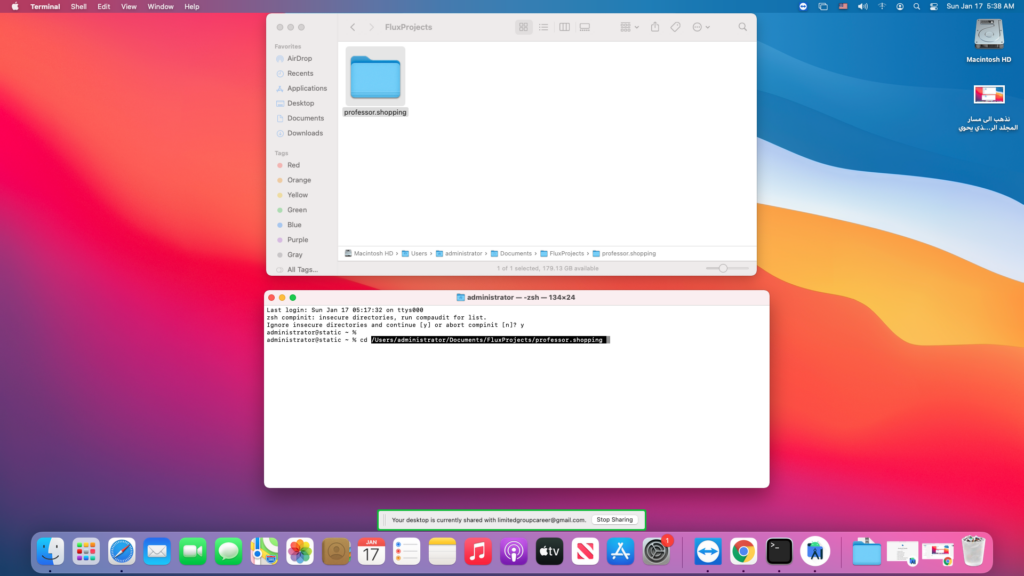Viewport: 1024px width, 576px height.
Task: Open the Group By dropdown in Finder
Action: (x=630, y=27)
